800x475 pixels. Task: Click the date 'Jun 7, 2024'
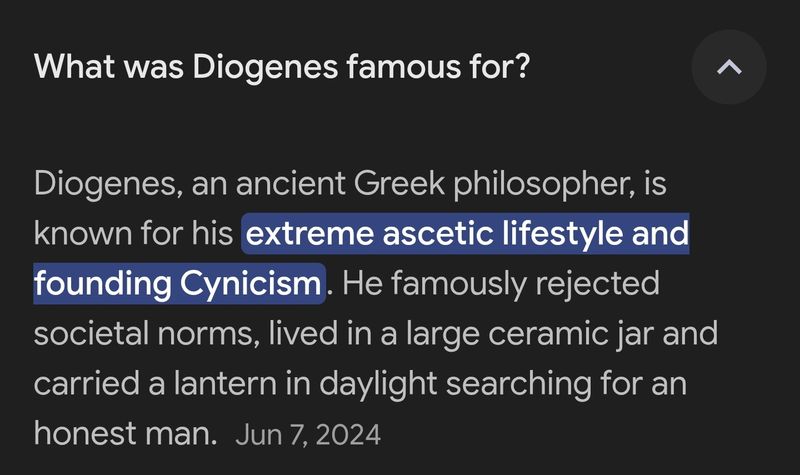[x=308, y=435]
